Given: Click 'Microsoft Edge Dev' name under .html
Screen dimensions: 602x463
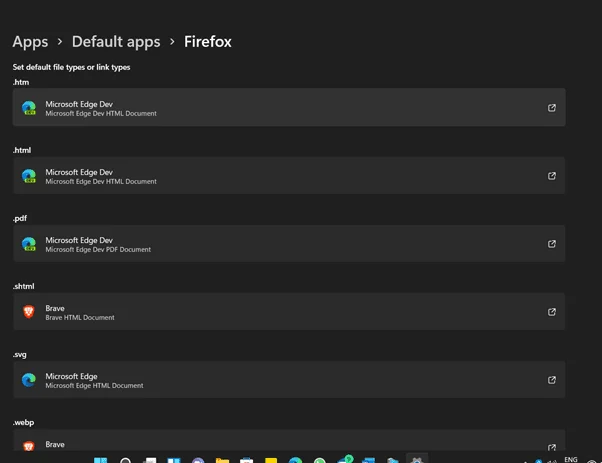Looking at the screenshot, I should [79, 172].
